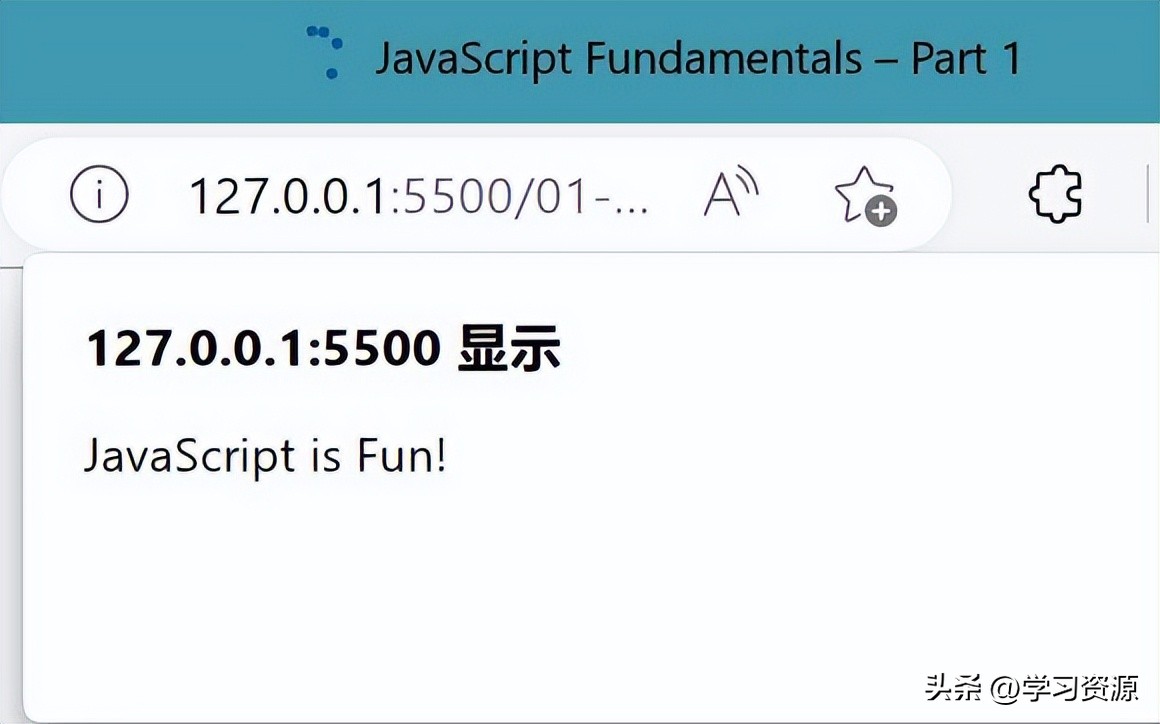Click the small plus badge on the favorites star
The height and width of the screenshot is (724, 1160).
(x=882, y=211)
